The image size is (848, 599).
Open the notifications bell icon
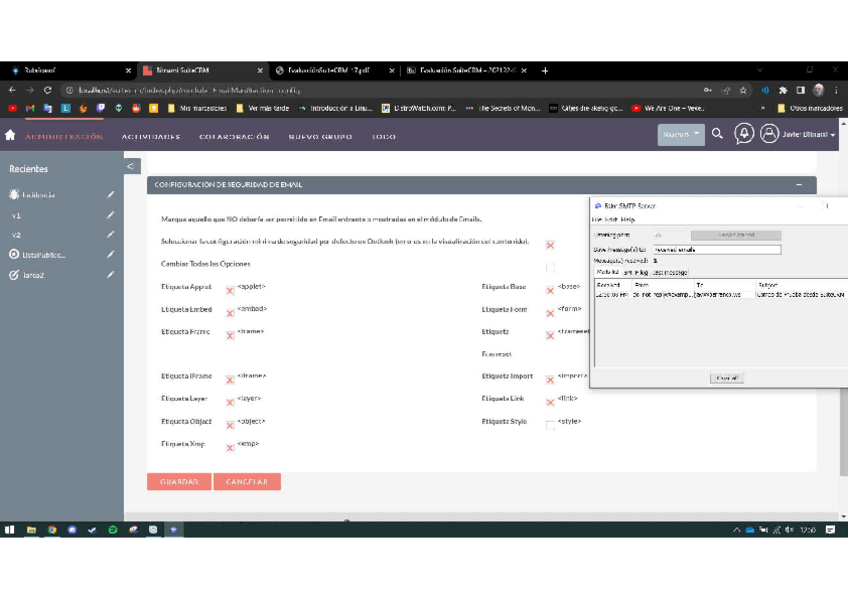coord(743,134)
